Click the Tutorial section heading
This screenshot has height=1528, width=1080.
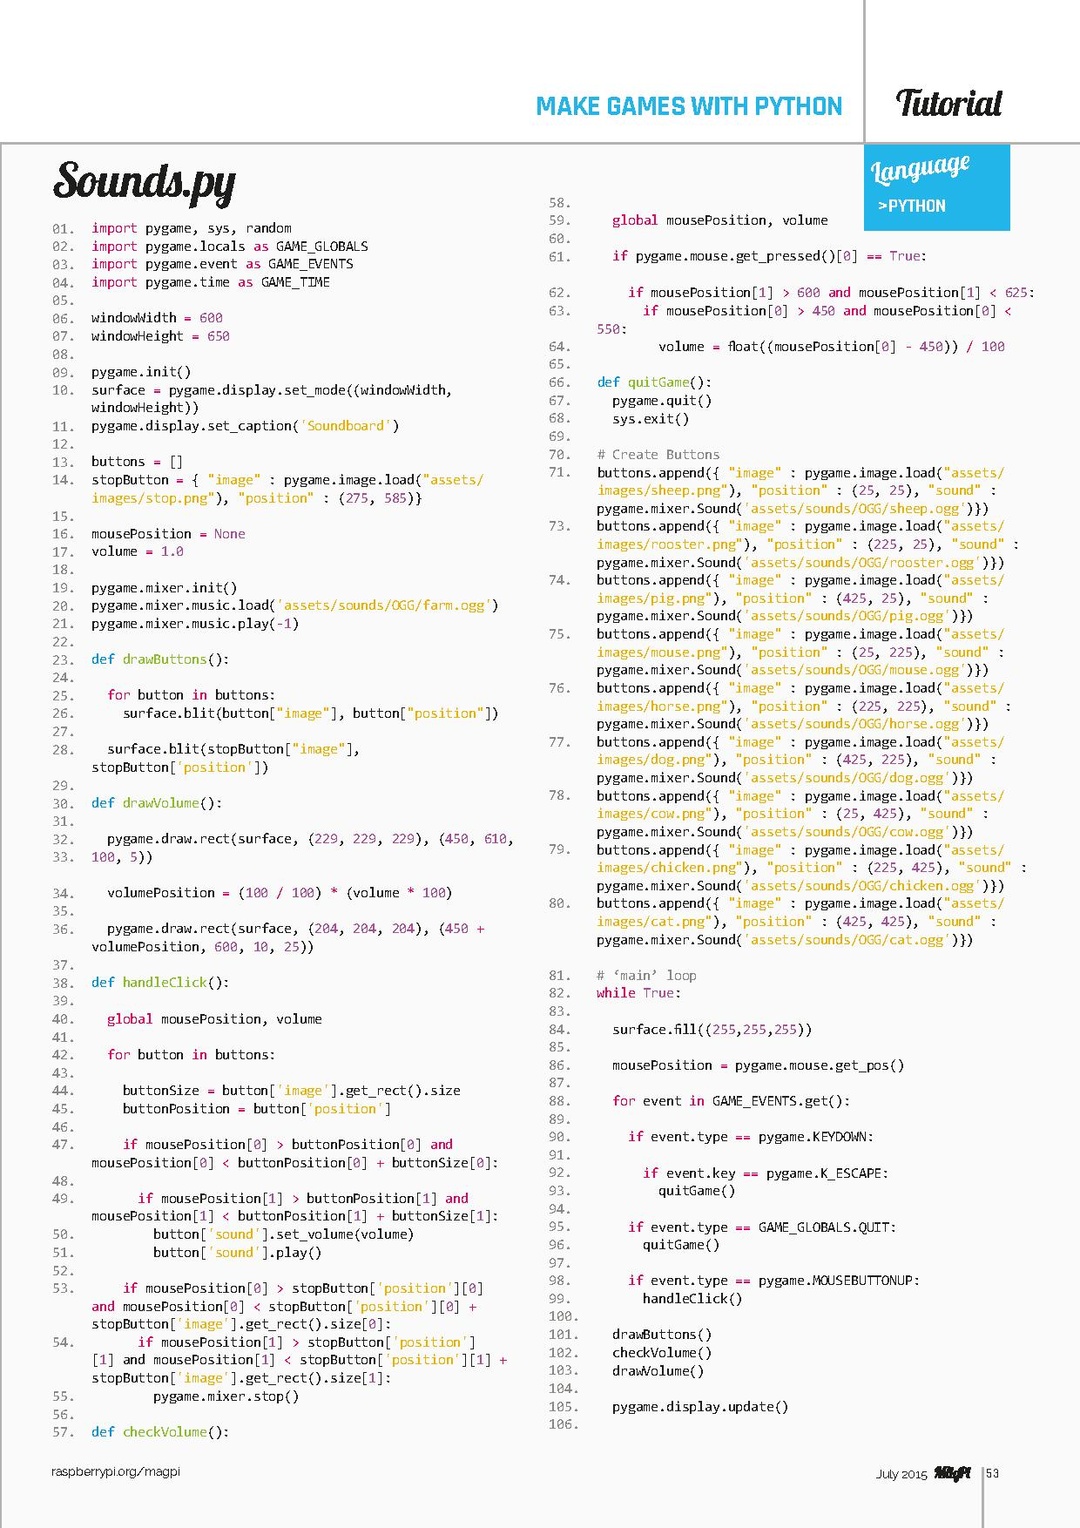pos(948,103)
